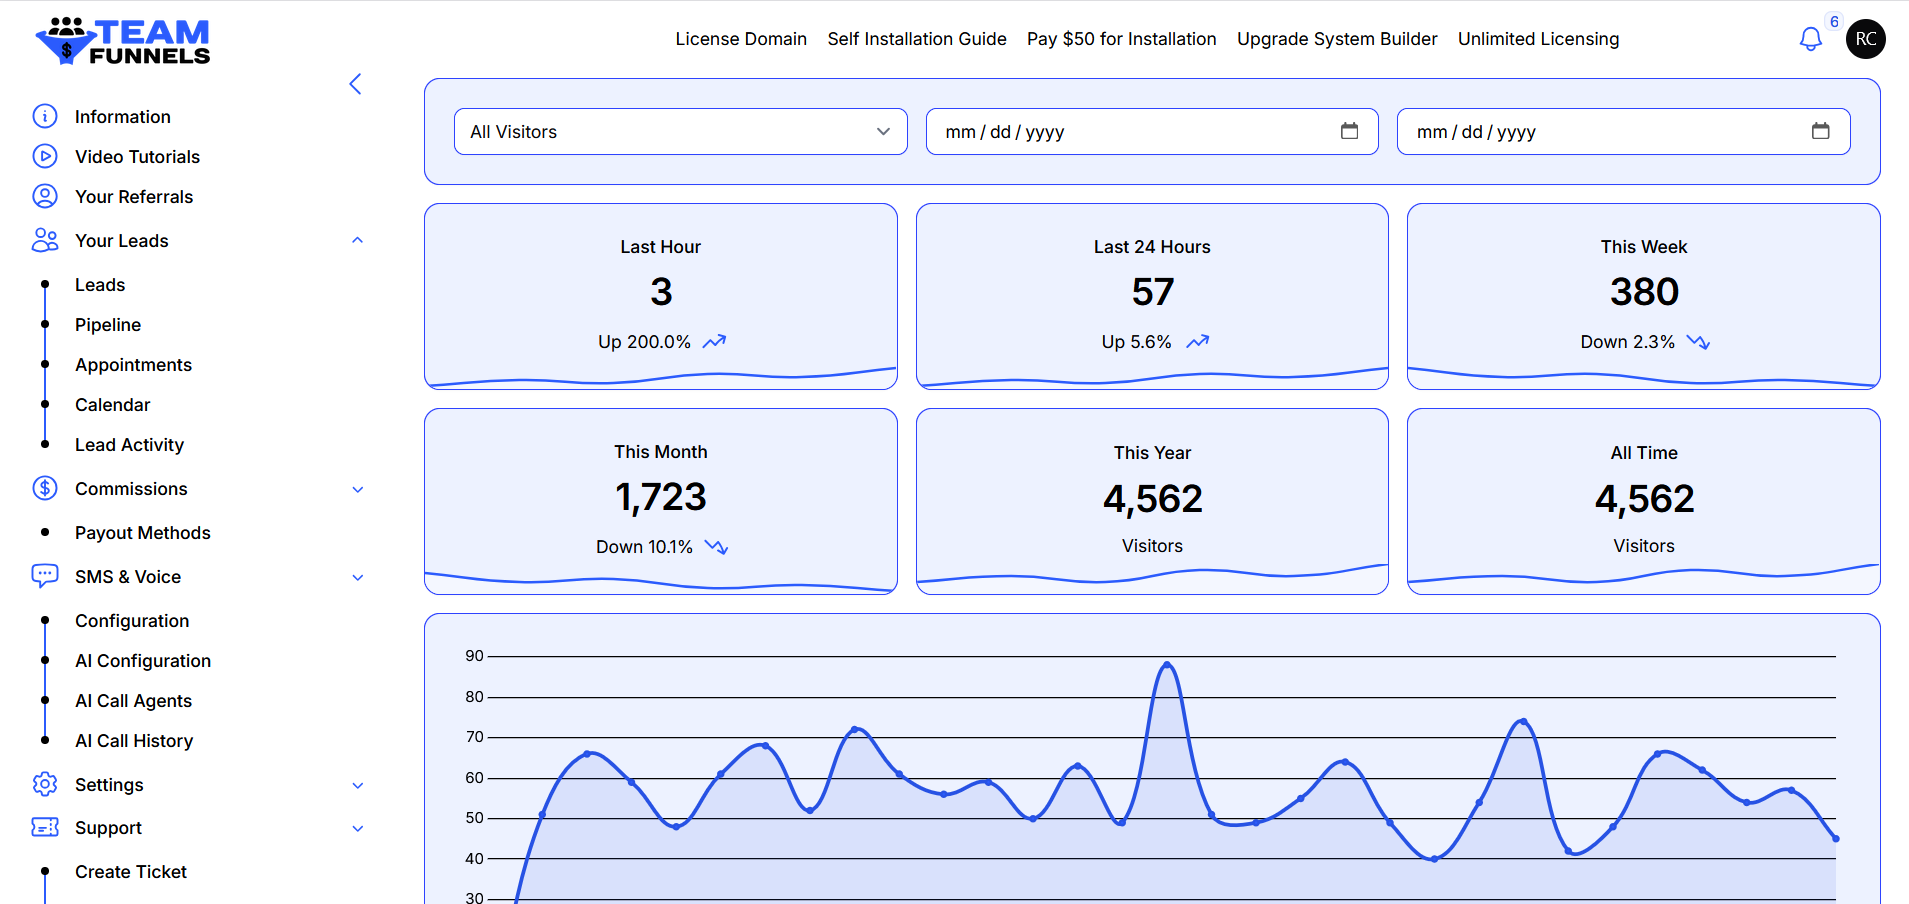Viewport: 1909px width, 904px height.
Task: Select the This Month stats card
Action: tap(661, 501)
